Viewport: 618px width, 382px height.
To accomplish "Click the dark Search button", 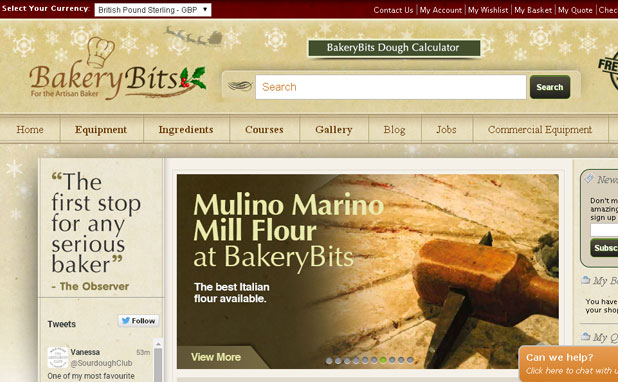I will tap(550, 87).
